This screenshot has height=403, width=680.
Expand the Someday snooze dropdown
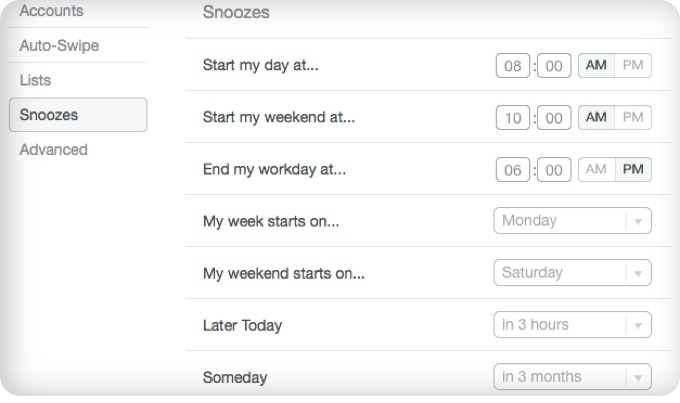[x=572, y=377]
